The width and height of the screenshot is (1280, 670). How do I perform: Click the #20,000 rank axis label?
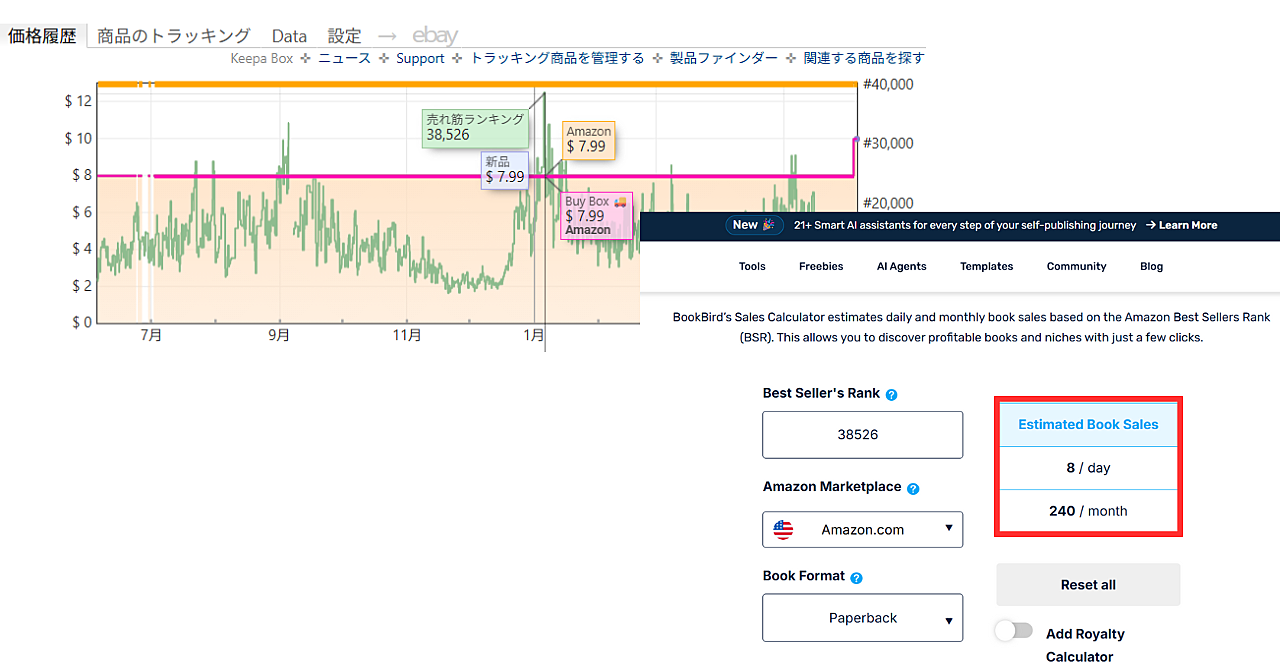pyautogui.click(x=888, y=203)
